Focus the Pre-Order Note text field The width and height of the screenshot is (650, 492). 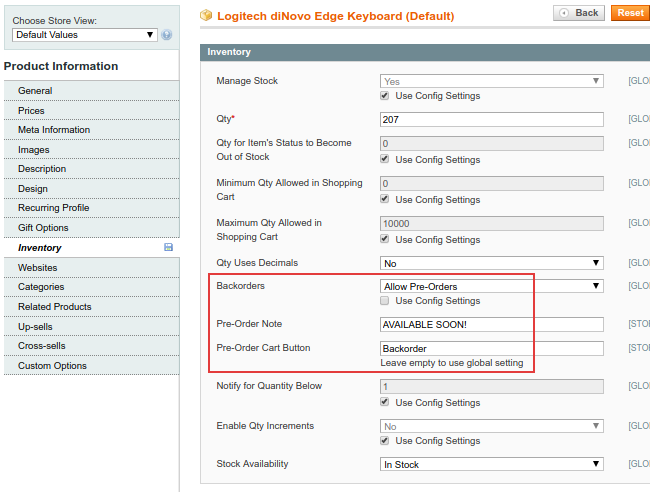(x=492, y=325)
